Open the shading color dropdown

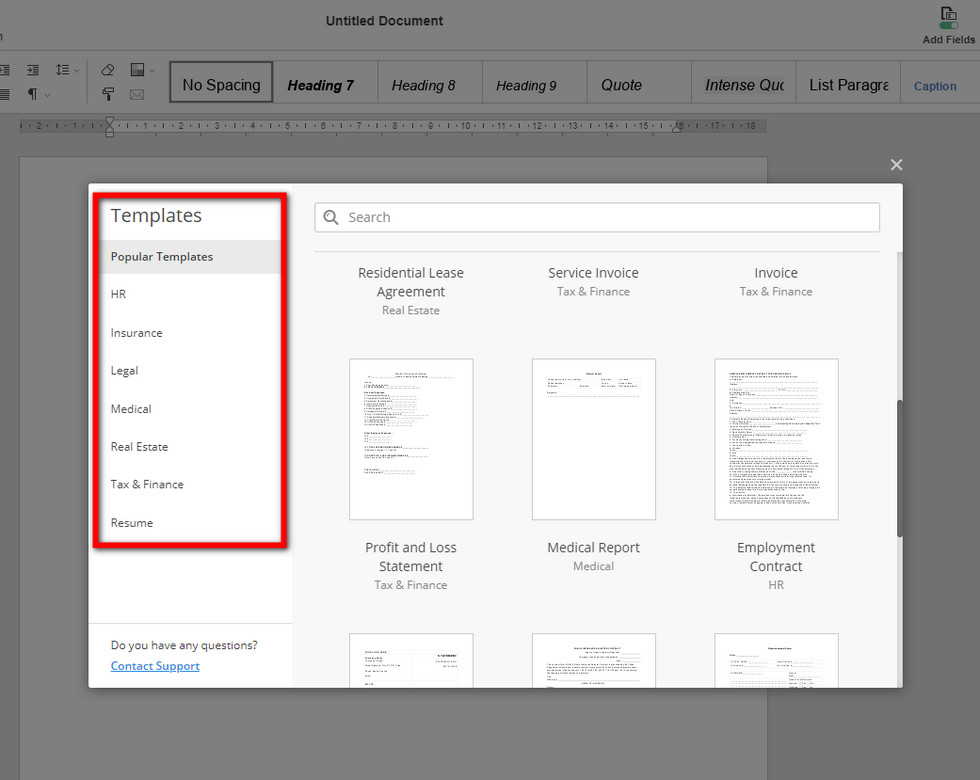(x=150, y=70)
